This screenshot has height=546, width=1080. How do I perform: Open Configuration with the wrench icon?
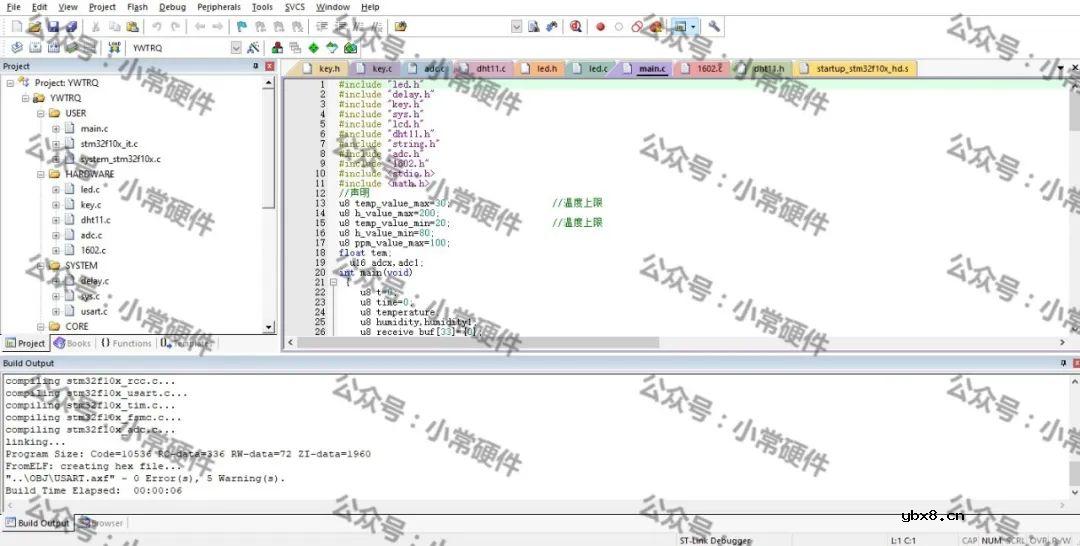point(714,26)
